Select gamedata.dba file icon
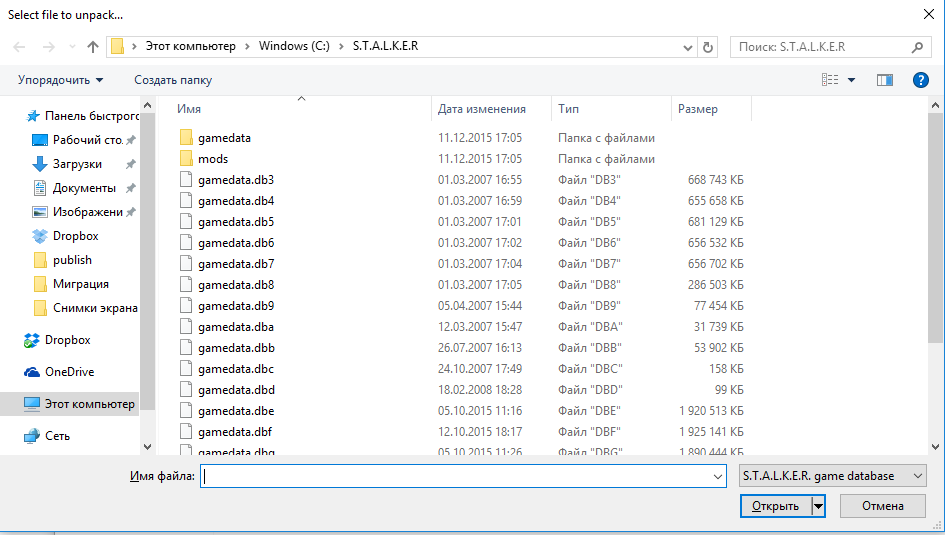 [186, 327]
